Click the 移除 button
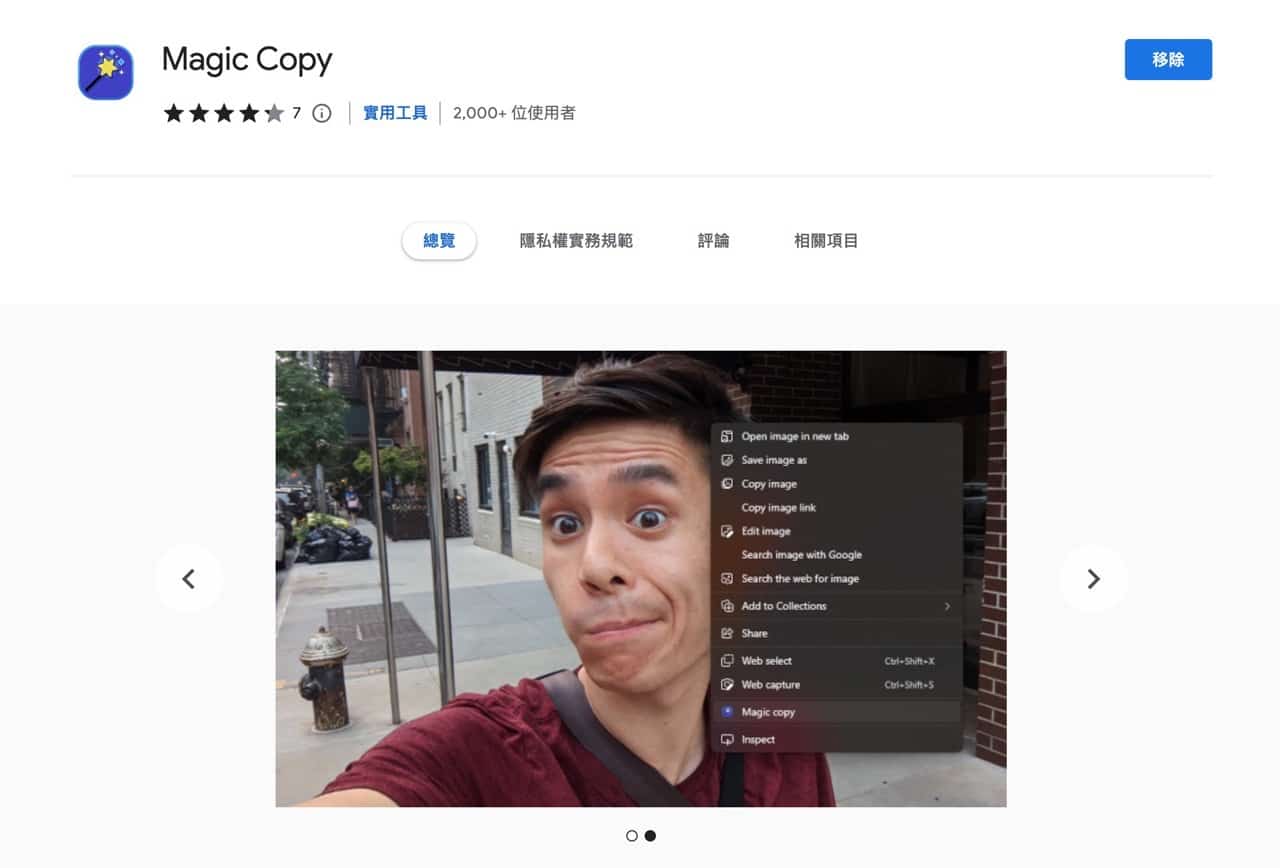The height and width of the screenshot is (868, 1280). [x=1168, y=60]
